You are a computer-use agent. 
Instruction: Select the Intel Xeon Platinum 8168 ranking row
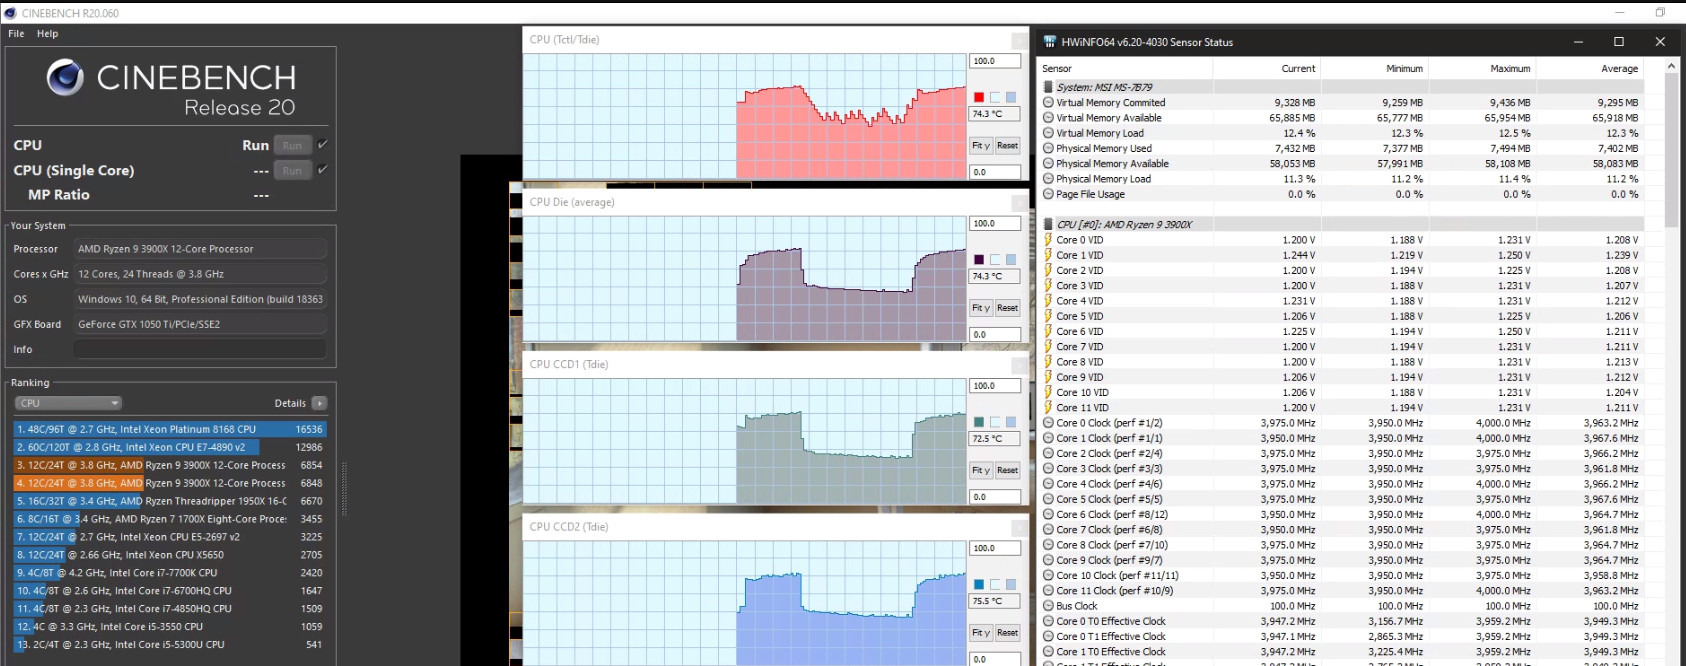pos(170,429)
